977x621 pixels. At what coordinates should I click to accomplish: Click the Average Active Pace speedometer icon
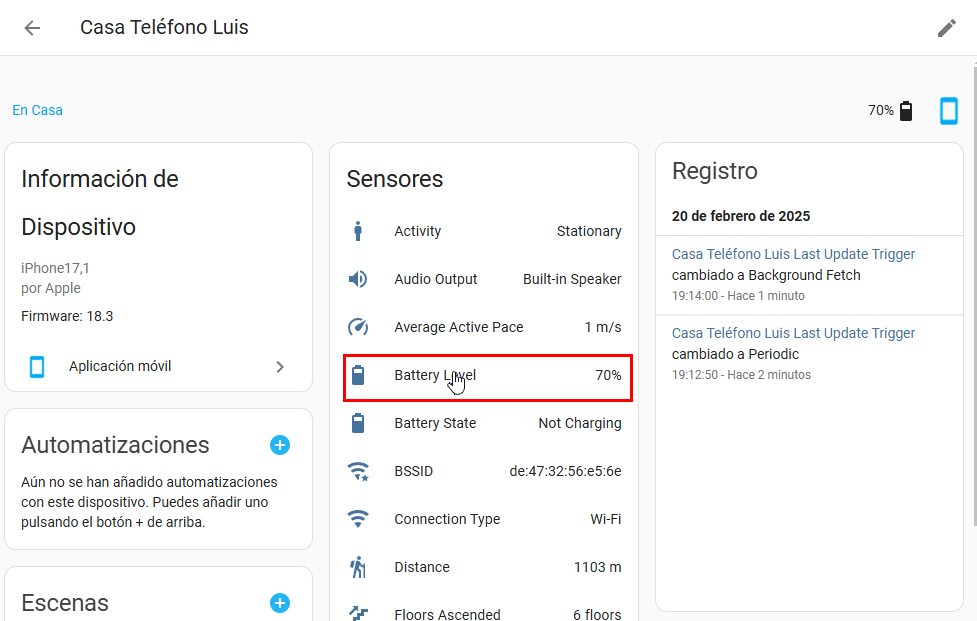click(358, 327)
